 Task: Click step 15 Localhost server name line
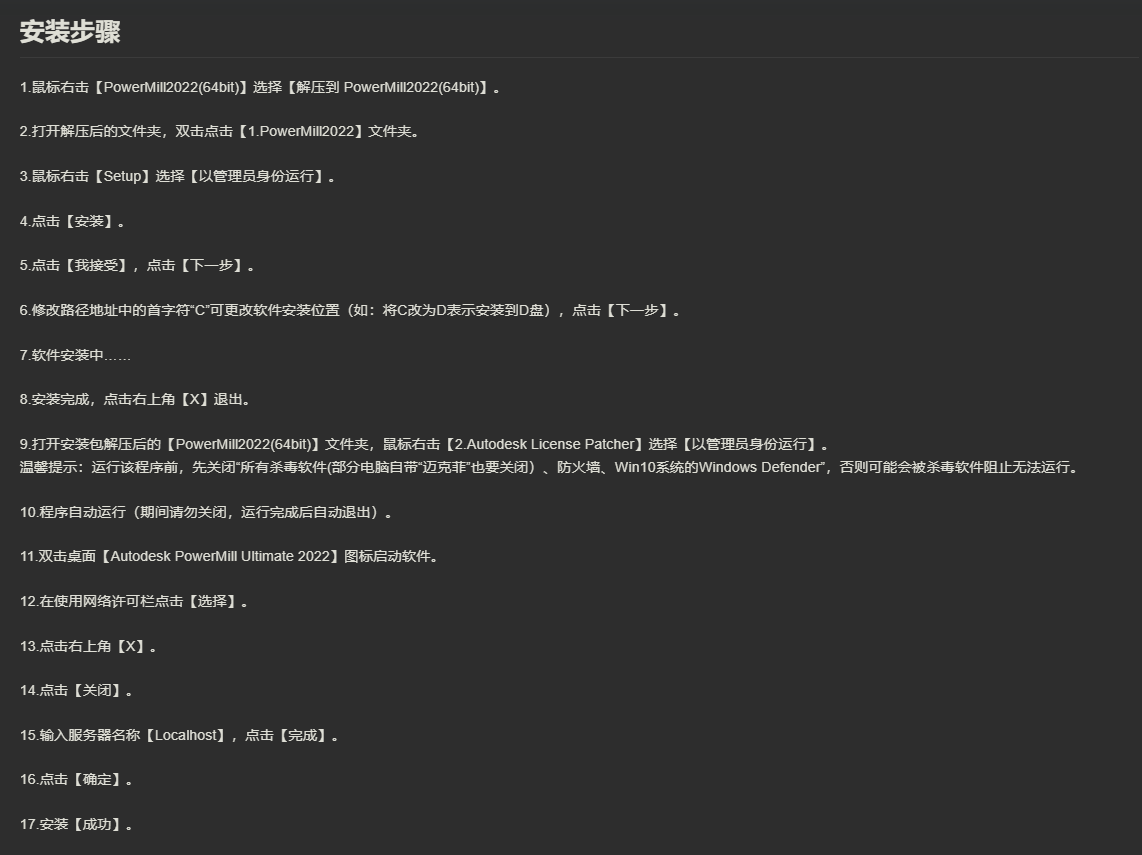(179, 736)
